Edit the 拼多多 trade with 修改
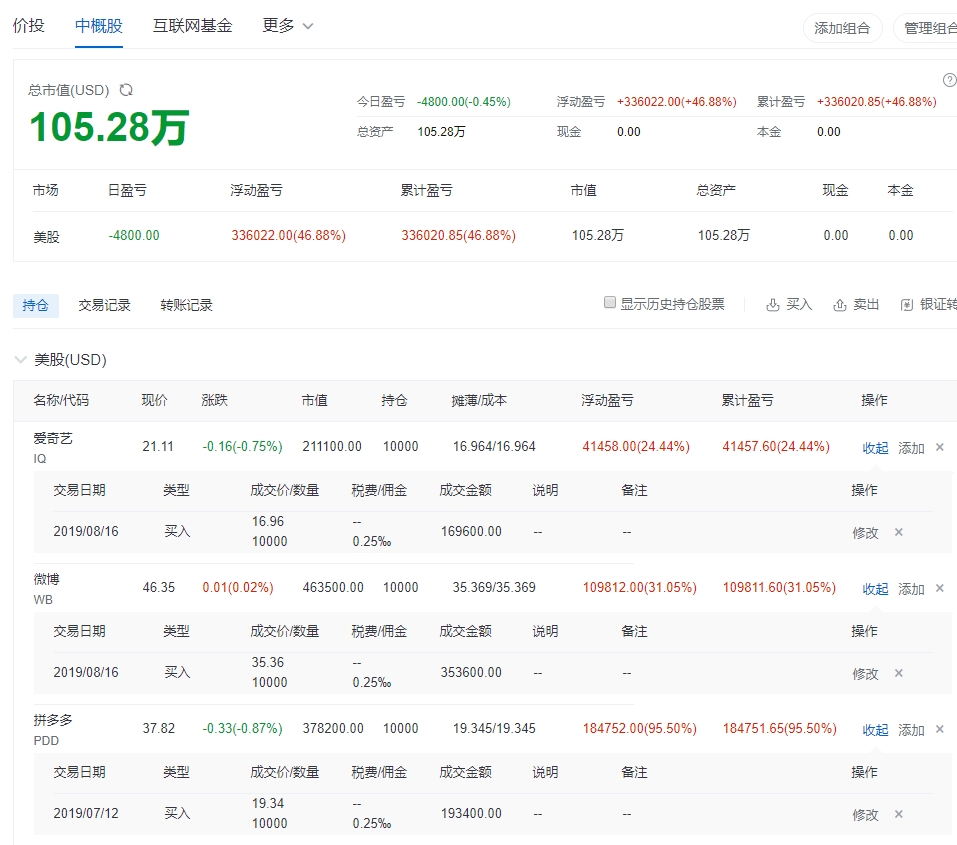This screenshot has height=845, width=957. click(x=865, y=815)
